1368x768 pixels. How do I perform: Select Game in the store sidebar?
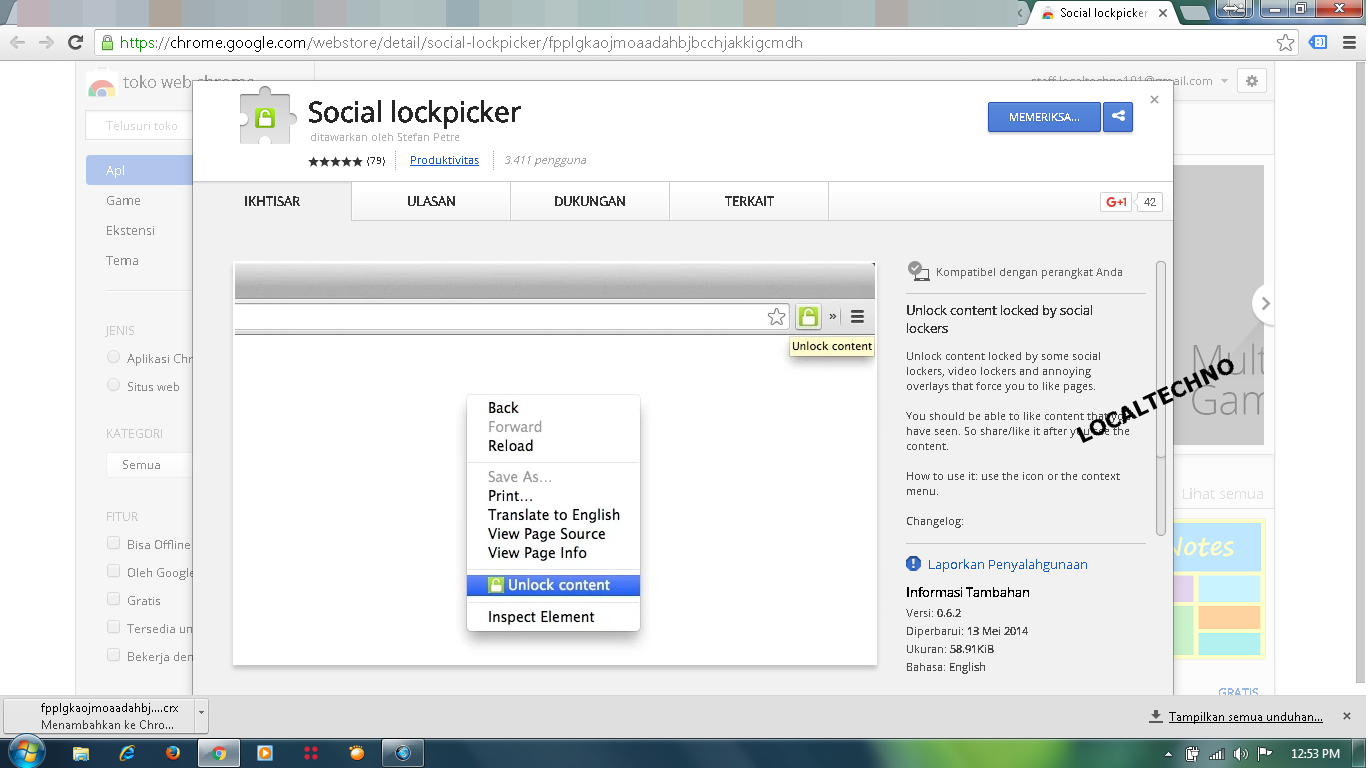pos(123,200)
